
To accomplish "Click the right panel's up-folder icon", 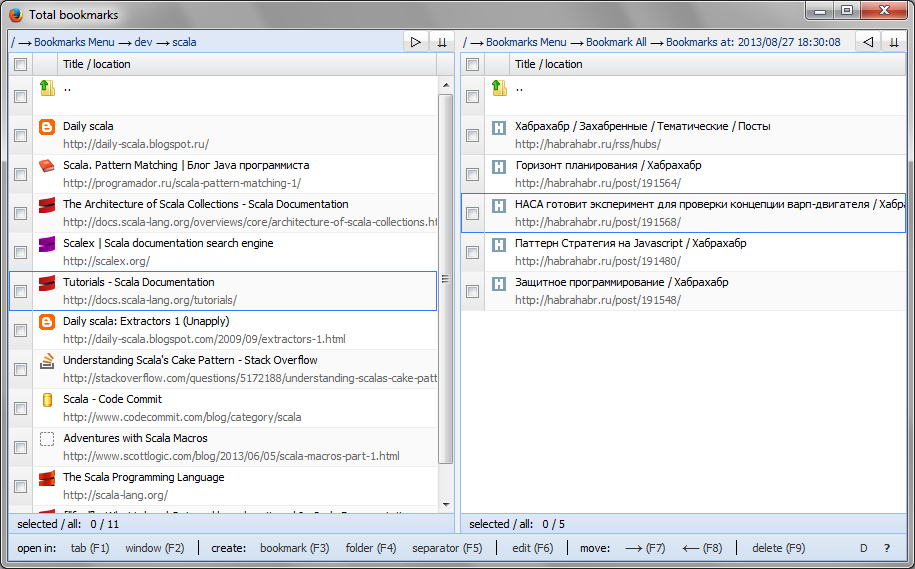I will 499,88.
